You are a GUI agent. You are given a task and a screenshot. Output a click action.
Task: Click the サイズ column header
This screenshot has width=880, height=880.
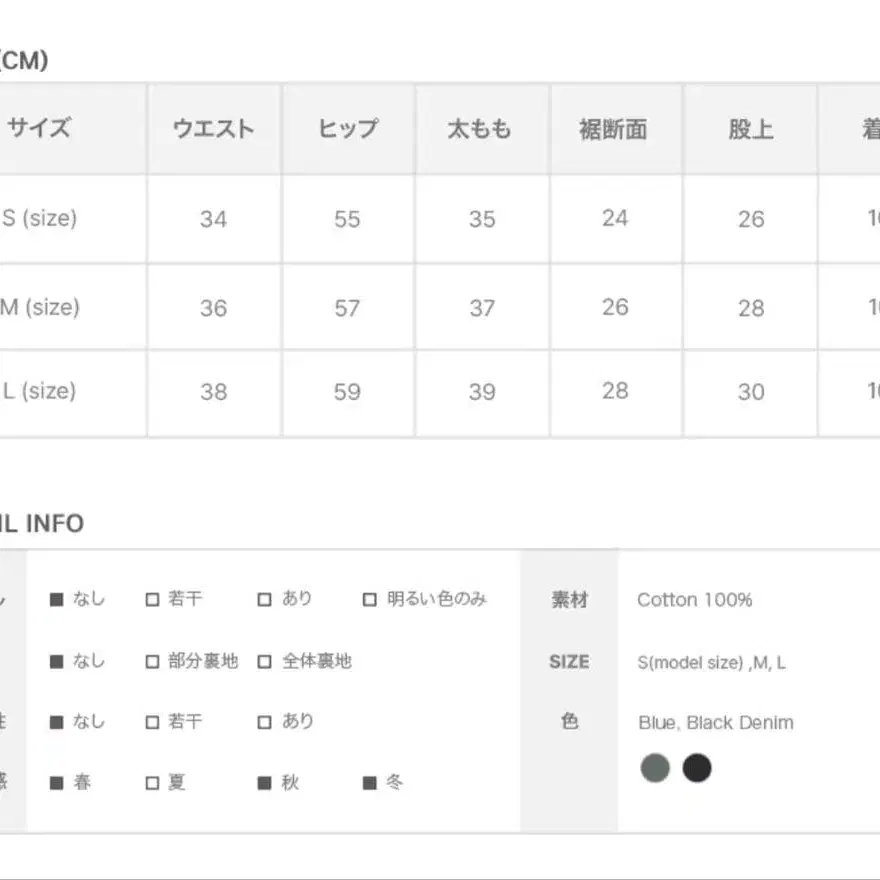pos(39,129)
